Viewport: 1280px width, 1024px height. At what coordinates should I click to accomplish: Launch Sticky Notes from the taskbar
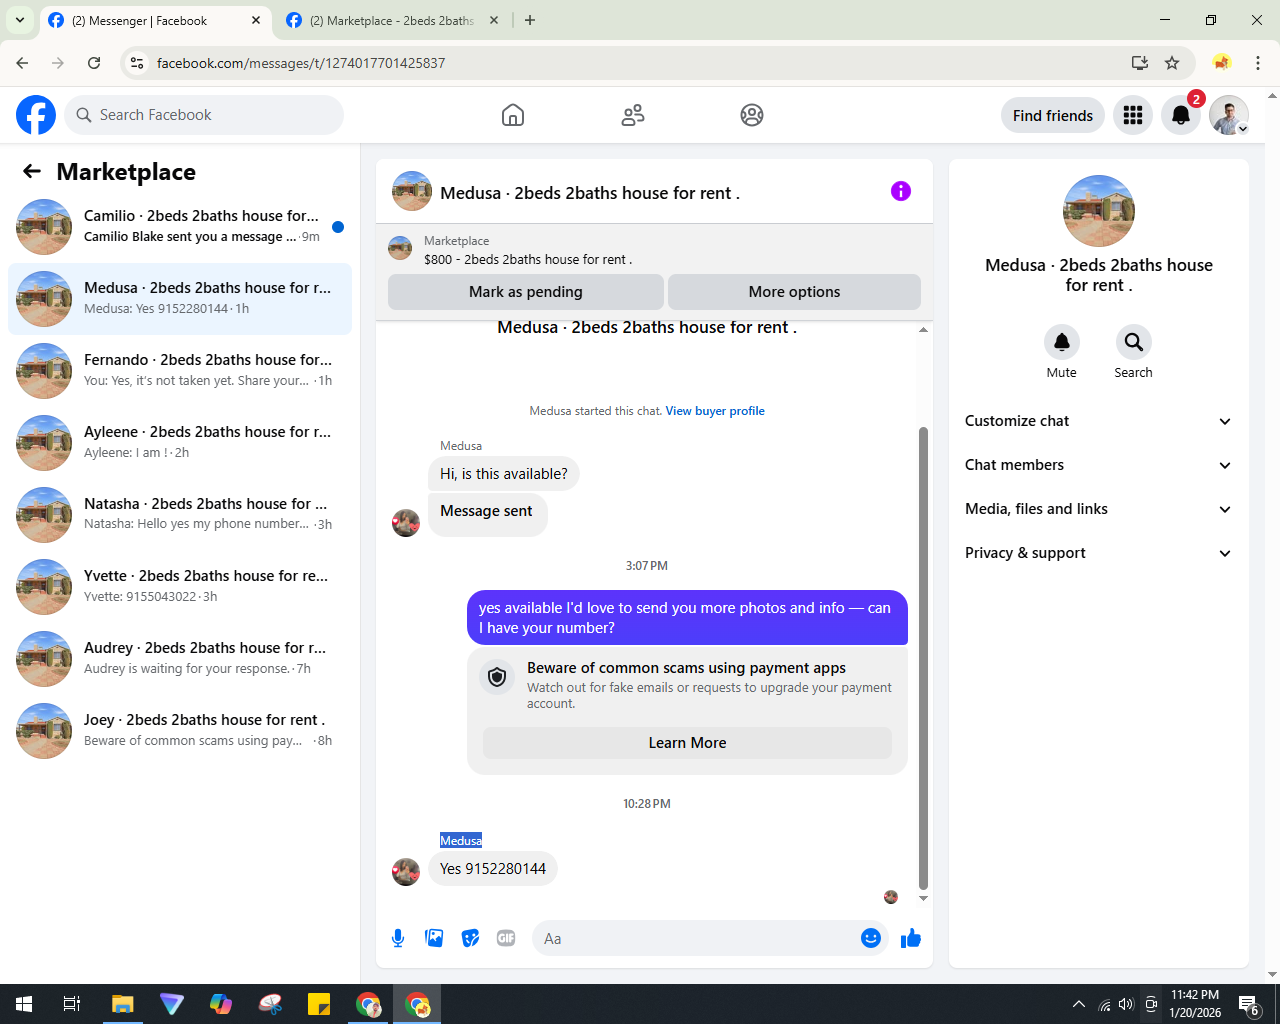pyautogui.click(x=319, y=1004)
